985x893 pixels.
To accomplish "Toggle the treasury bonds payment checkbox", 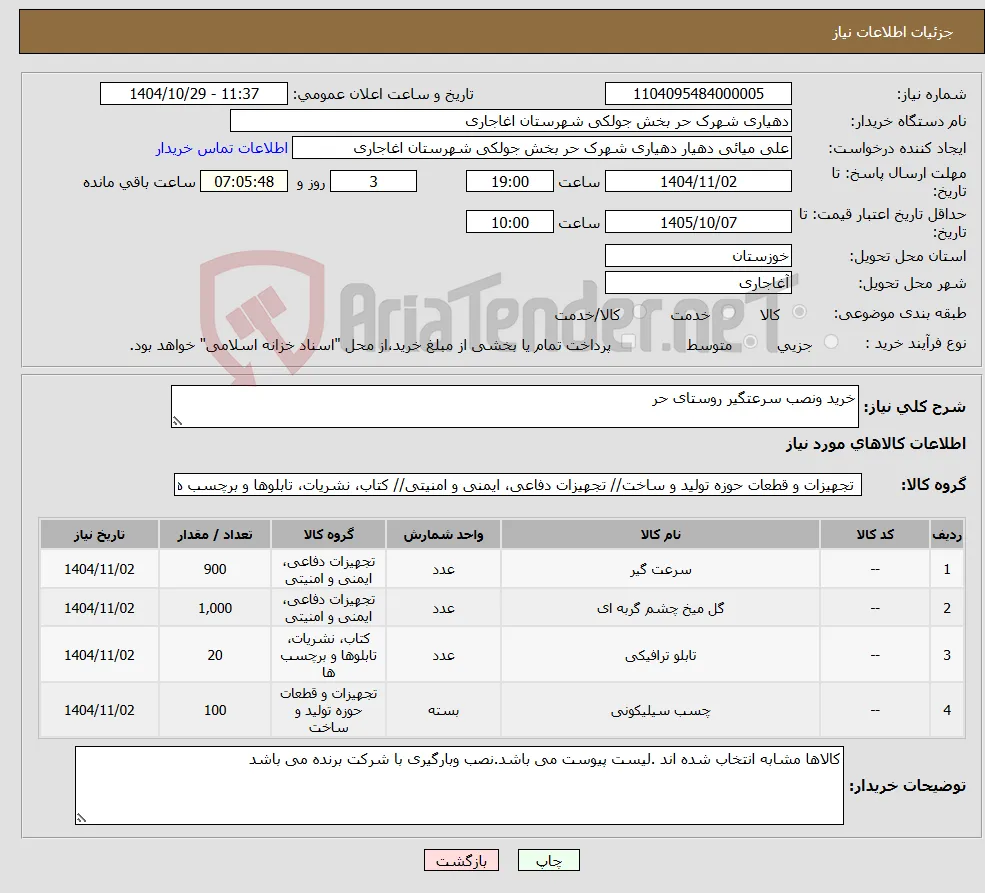I will coord(628,342).
